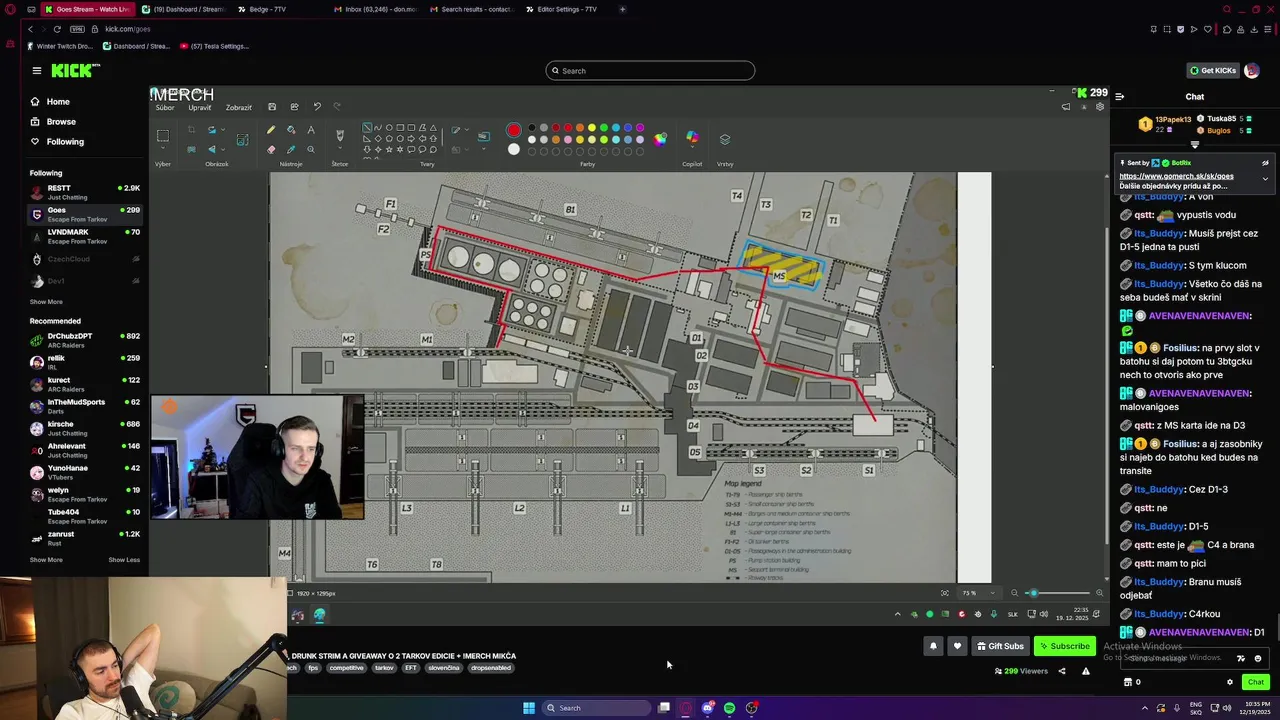
Task: Open the Kick sidebar hamburger menu
Action: 37,70
